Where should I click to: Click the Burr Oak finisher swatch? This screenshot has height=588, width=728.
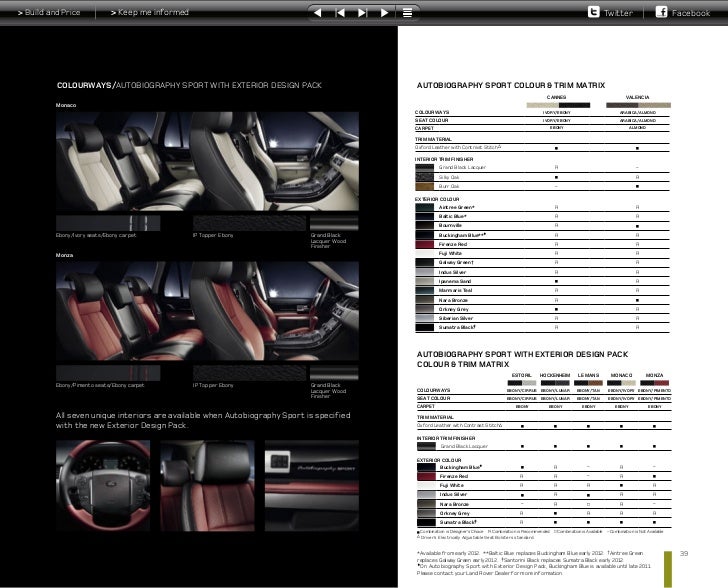(424, 186)
